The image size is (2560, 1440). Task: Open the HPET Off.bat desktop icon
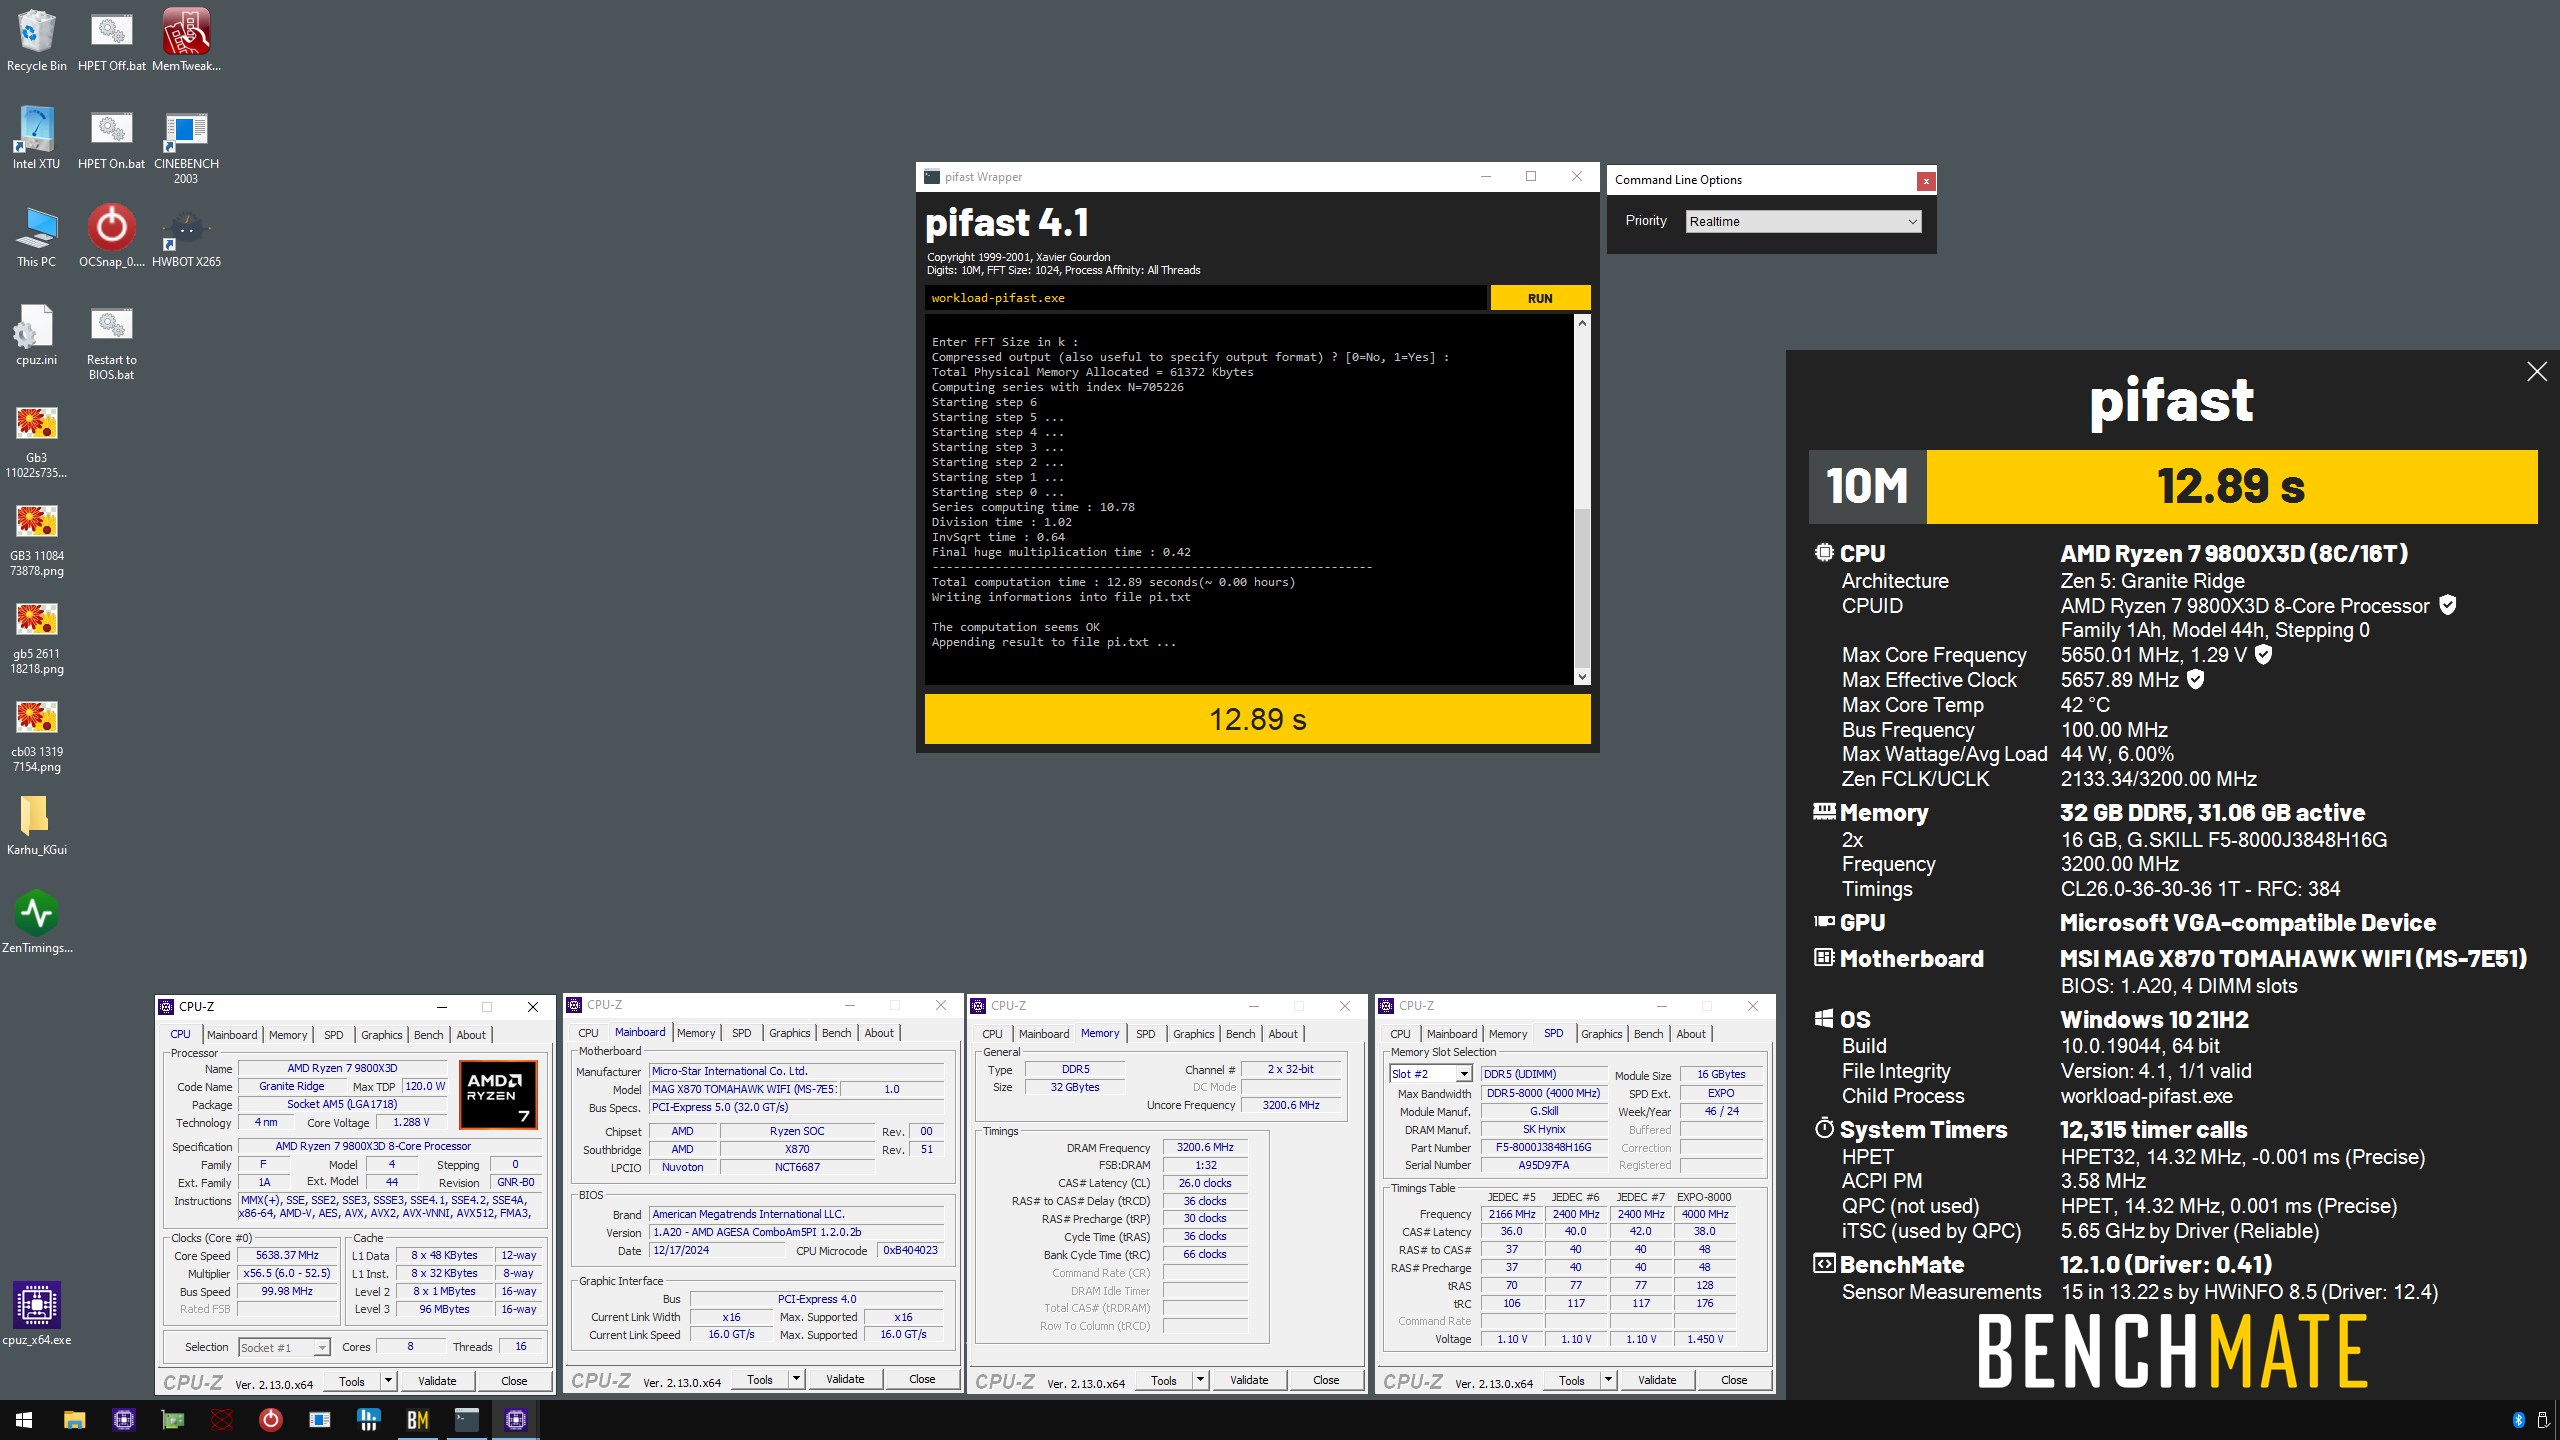click(x=111, y=40)
